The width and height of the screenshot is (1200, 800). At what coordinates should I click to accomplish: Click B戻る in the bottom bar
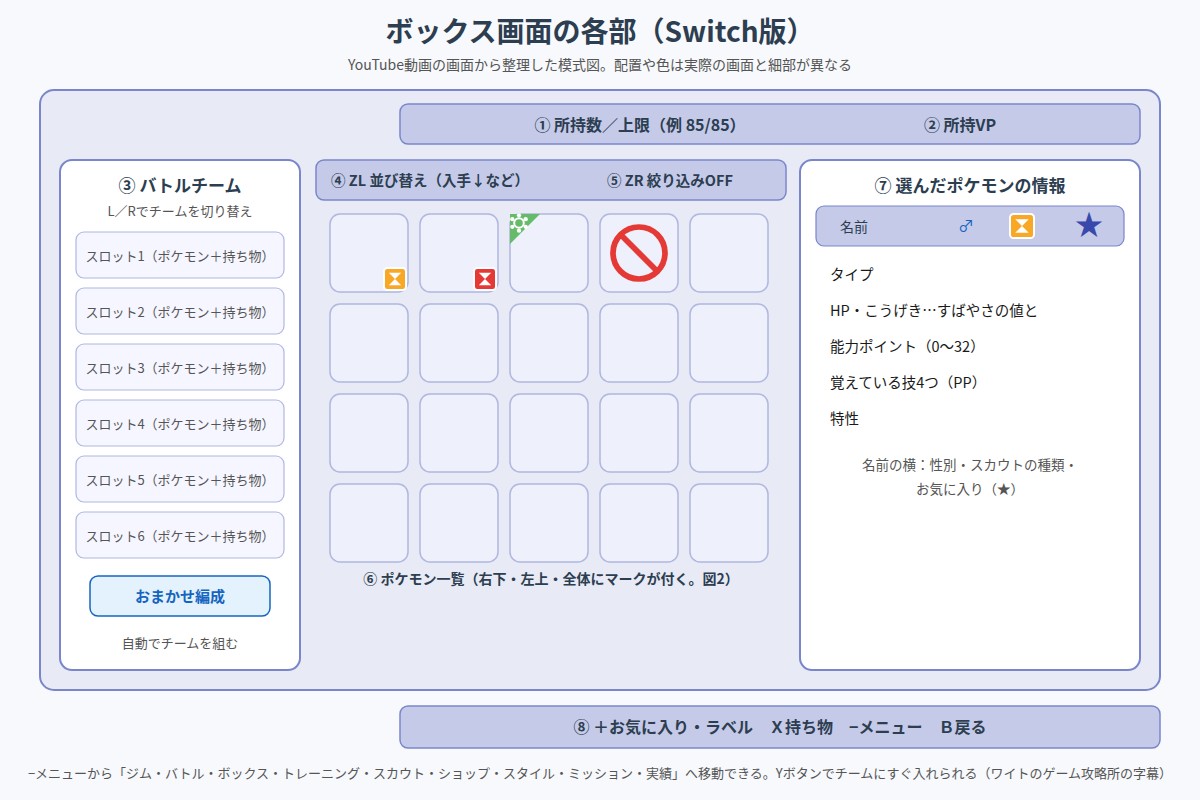tap(963, 727)
